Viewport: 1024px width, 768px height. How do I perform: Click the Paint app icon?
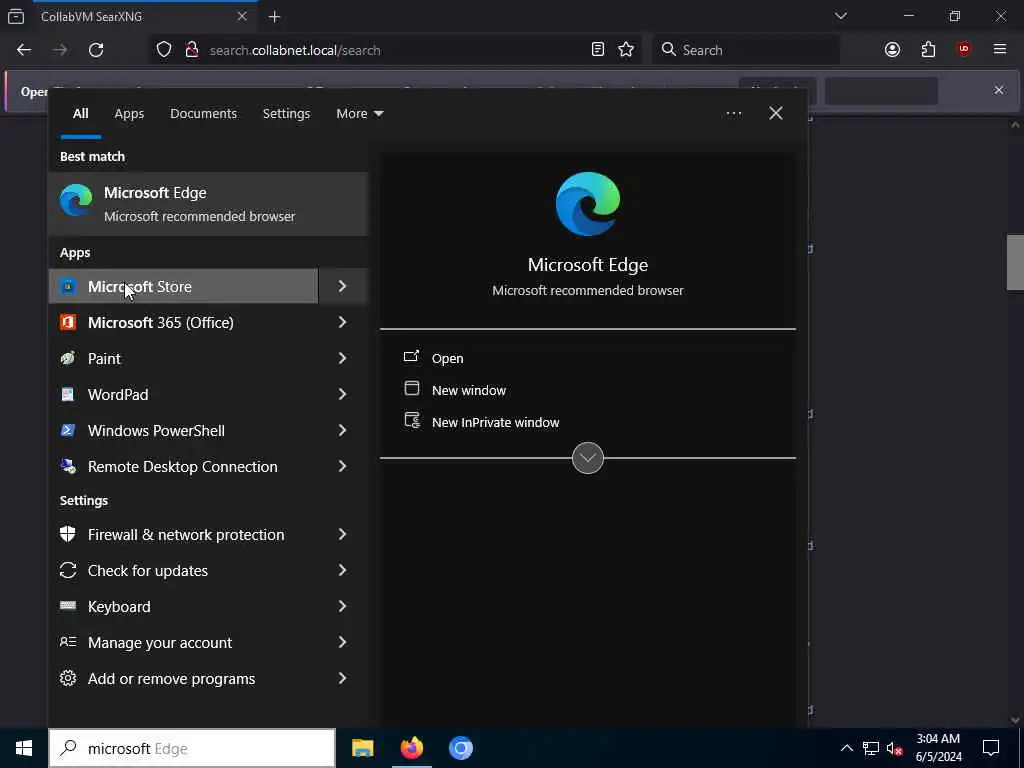68,358
